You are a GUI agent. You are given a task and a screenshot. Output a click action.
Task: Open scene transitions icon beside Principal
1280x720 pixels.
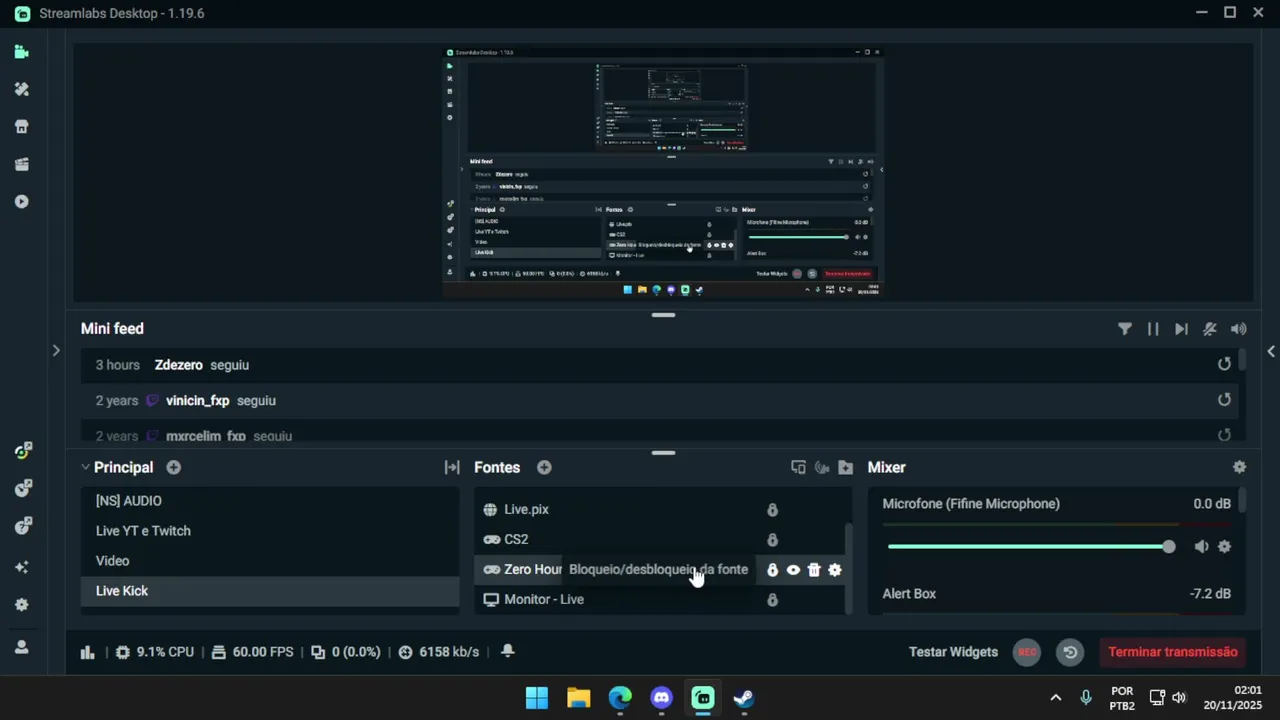[452, 467]
